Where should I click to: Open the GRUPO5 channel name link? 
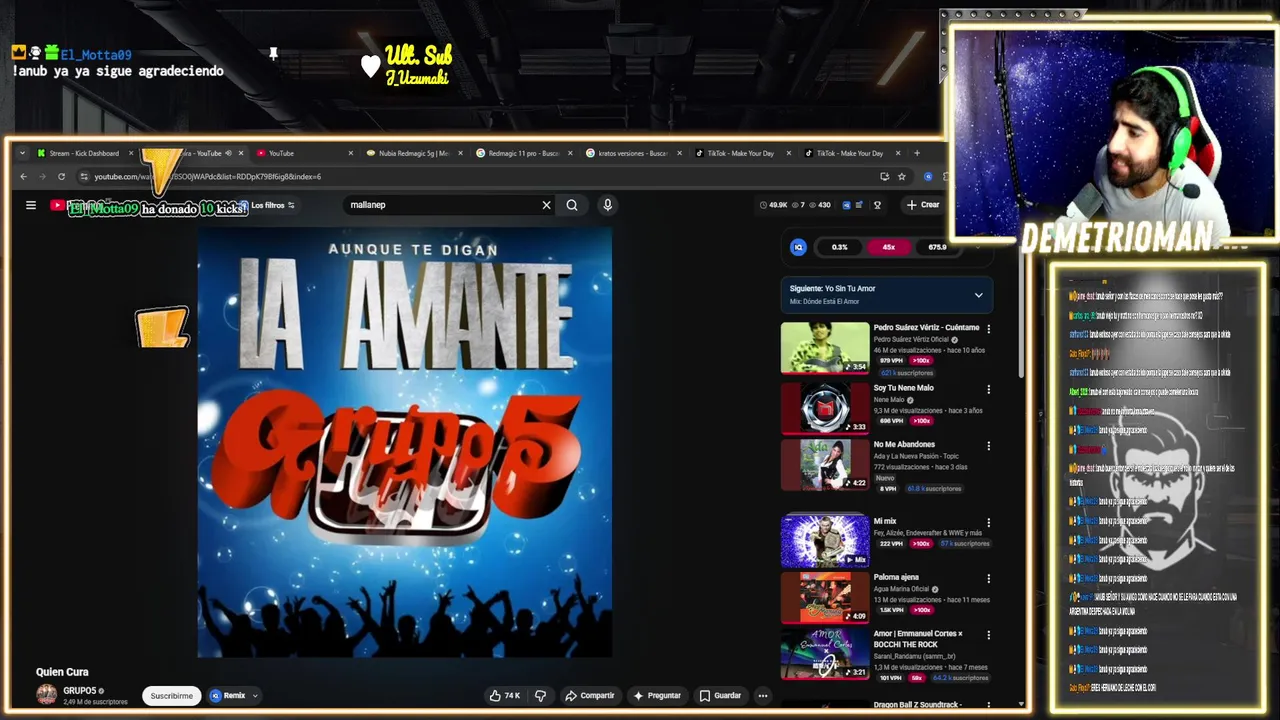[x=80, y=691]
